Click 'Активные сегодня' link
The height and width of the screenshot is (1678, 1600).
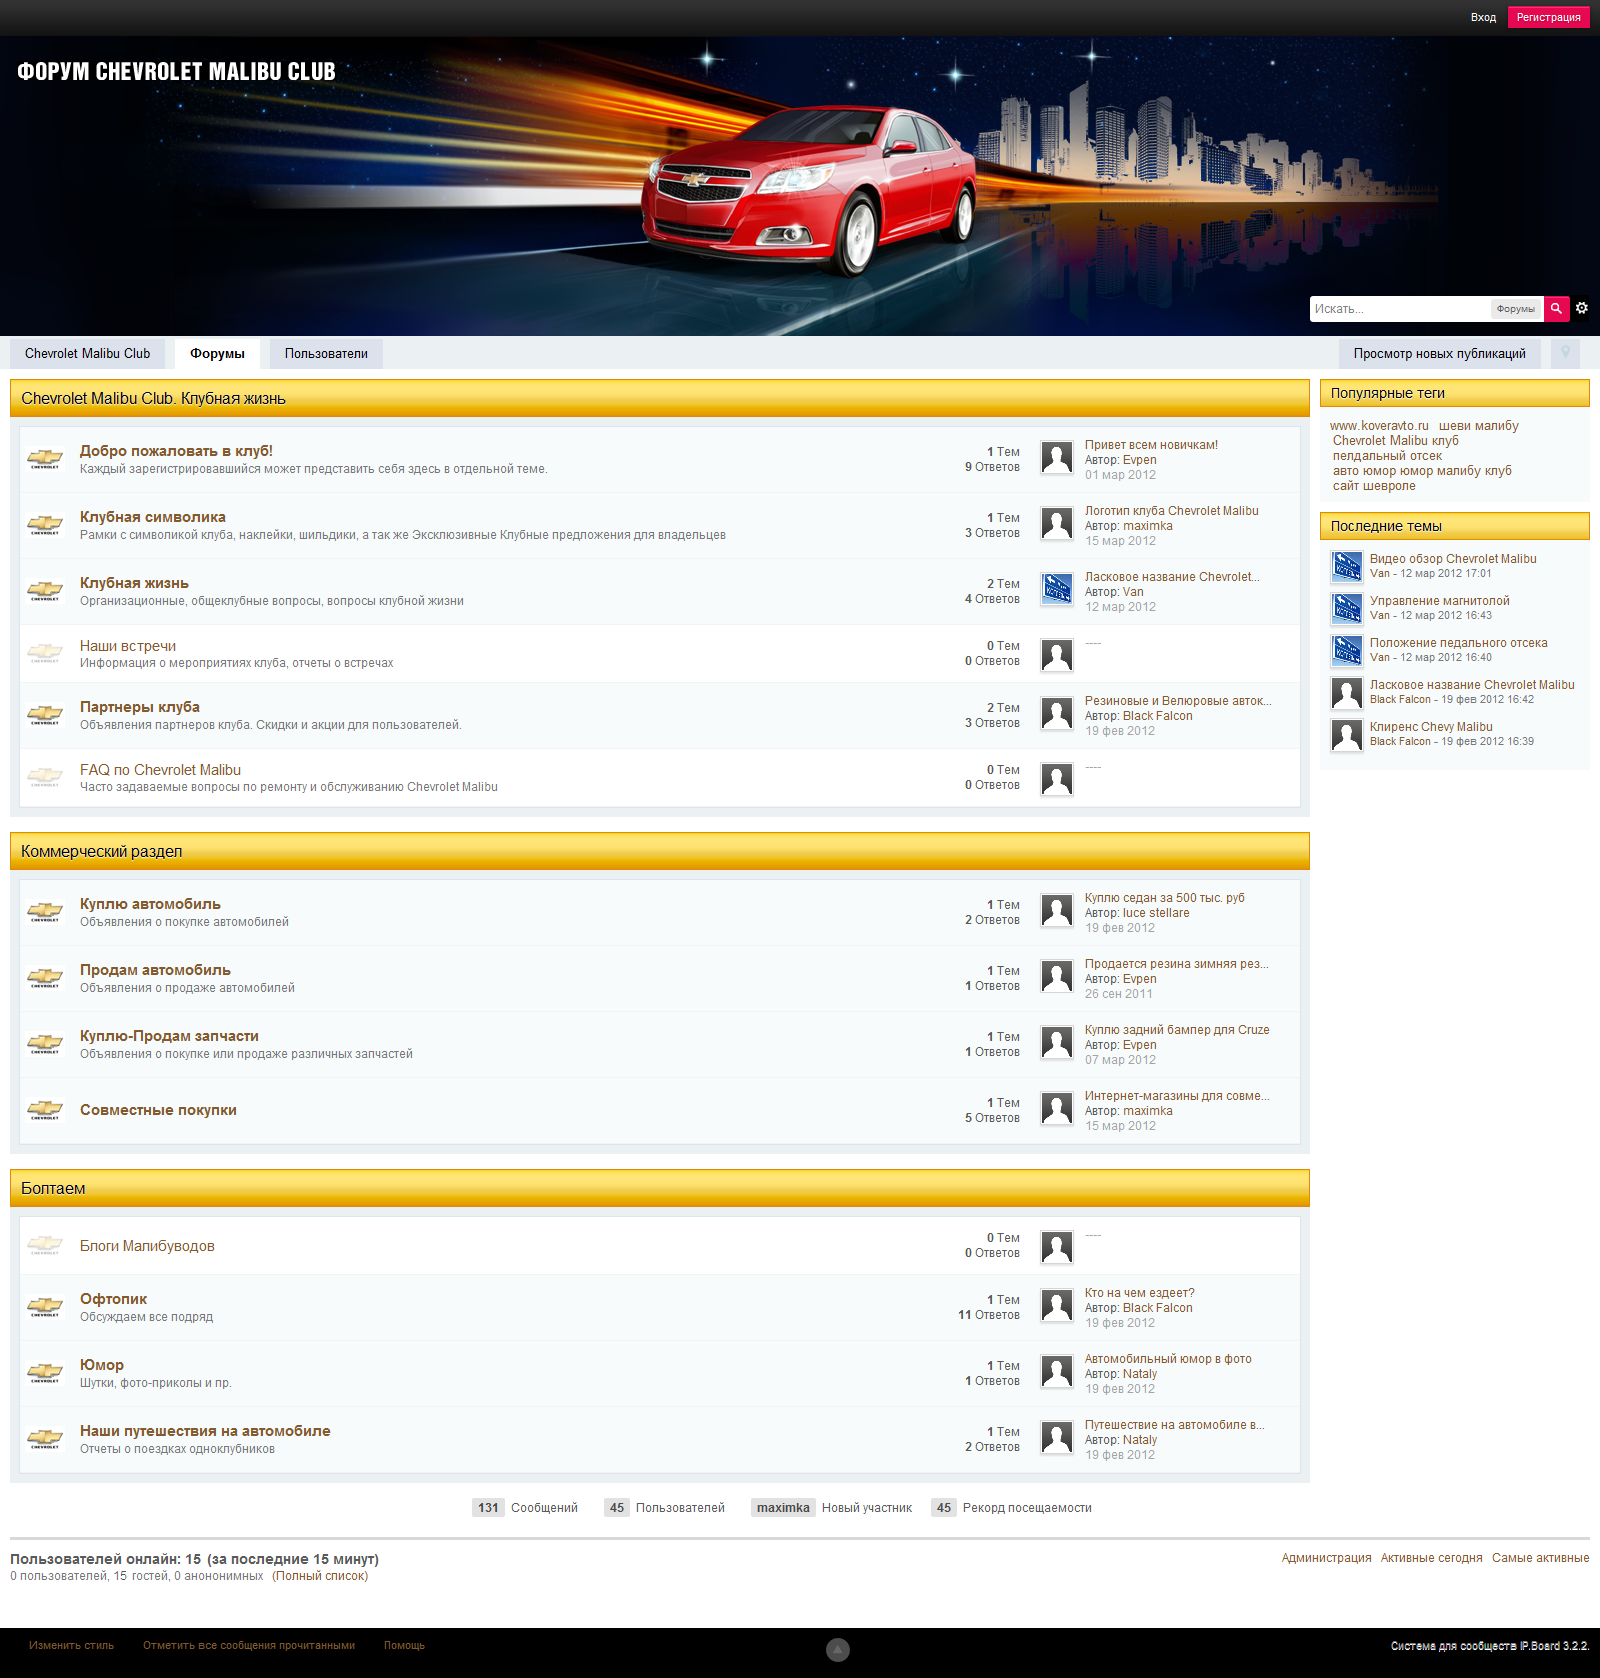[x=1431, y=1558]
